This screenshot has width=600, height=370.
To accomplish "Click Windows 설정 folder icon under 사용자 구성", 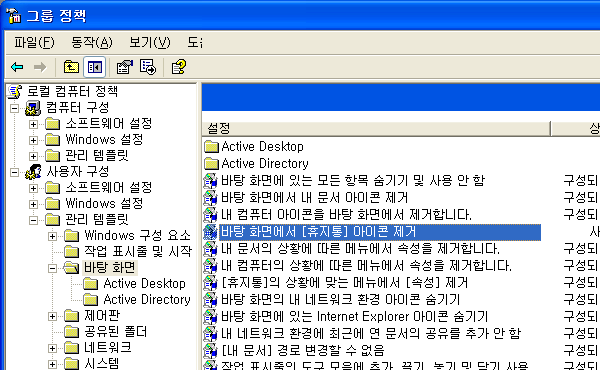I will 53,204.
